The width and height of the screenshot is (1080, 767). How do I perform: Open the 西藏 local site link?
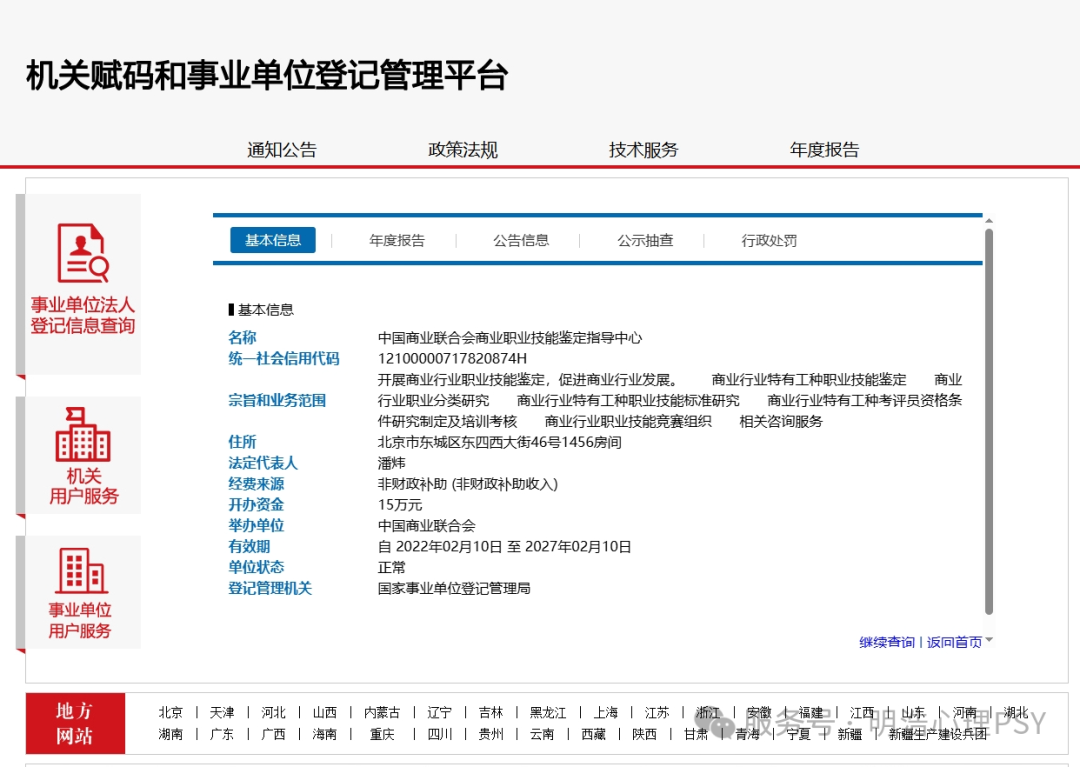[x=594, y=735]
